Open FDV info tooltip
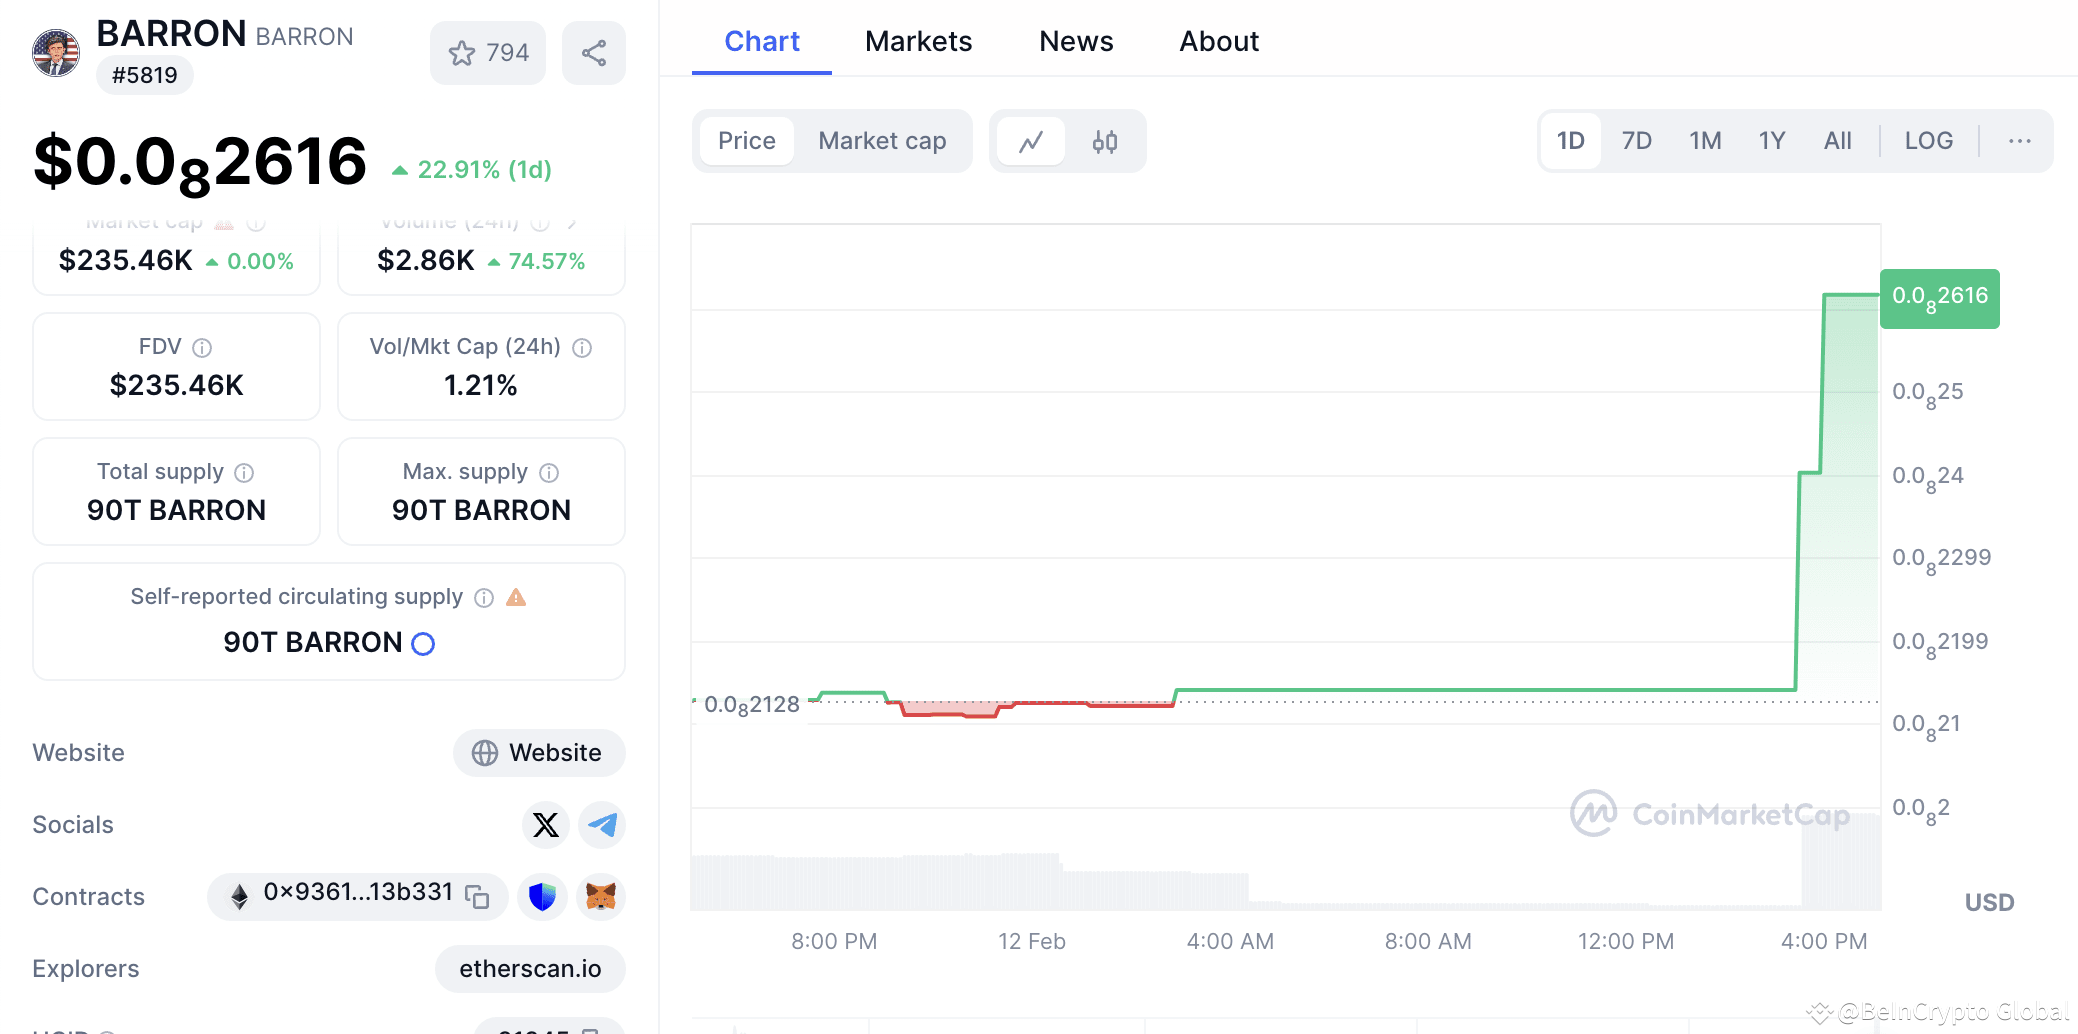The image size is (2078, 1034). 203,347
